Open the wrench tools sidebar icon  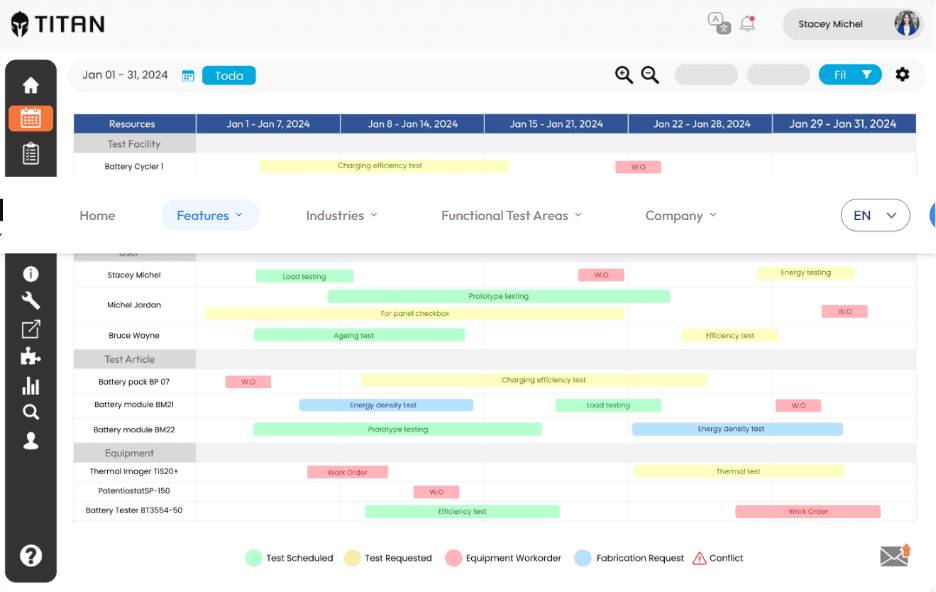tap(30, 300)
